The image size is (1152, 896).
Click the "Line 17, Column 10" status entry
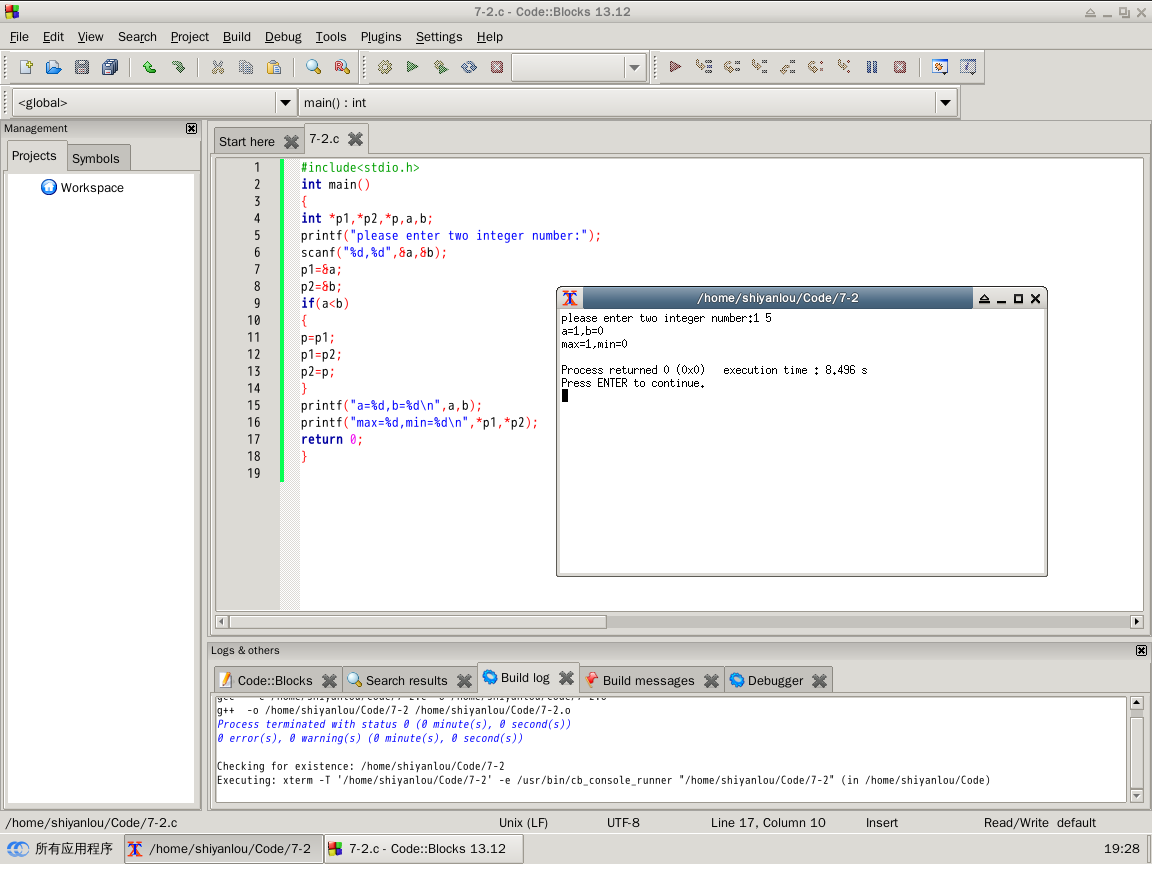coord(768,823)
